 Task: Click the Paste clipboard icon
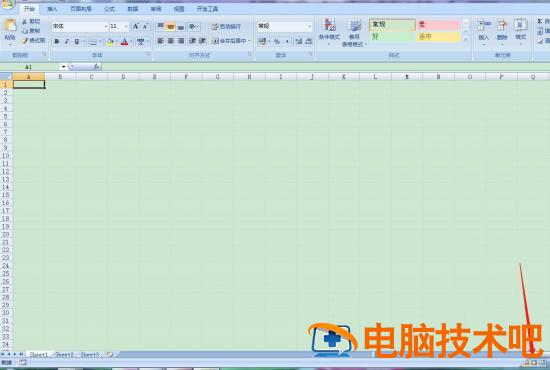click(x=10, y=25)
